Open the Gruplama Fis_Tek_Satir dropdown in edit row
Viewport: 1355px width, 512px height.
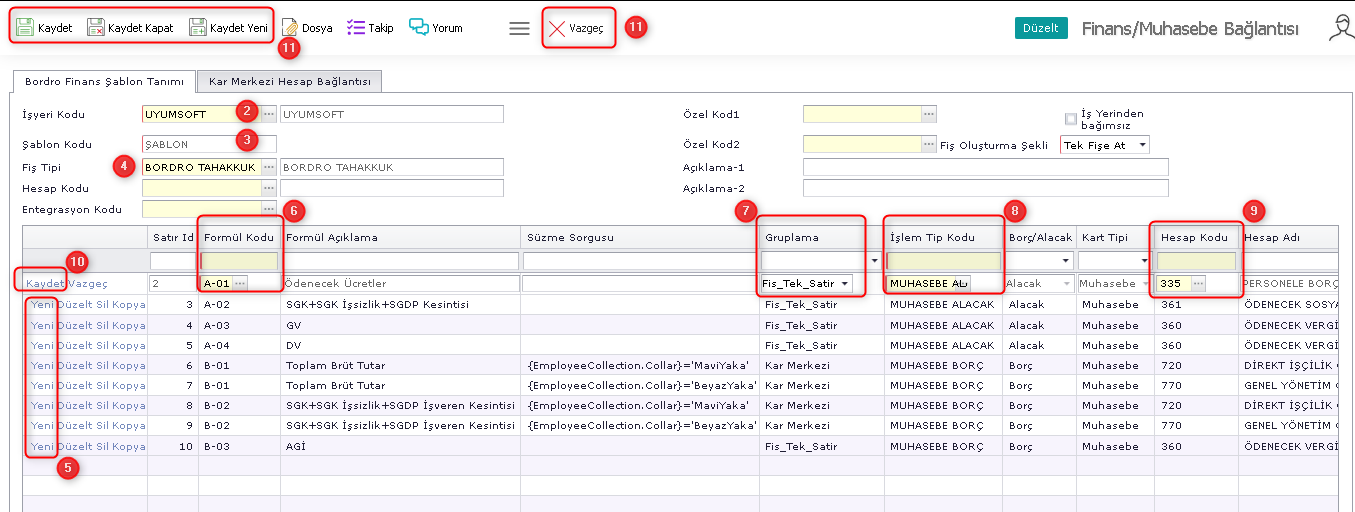click(x=845, y=284)
